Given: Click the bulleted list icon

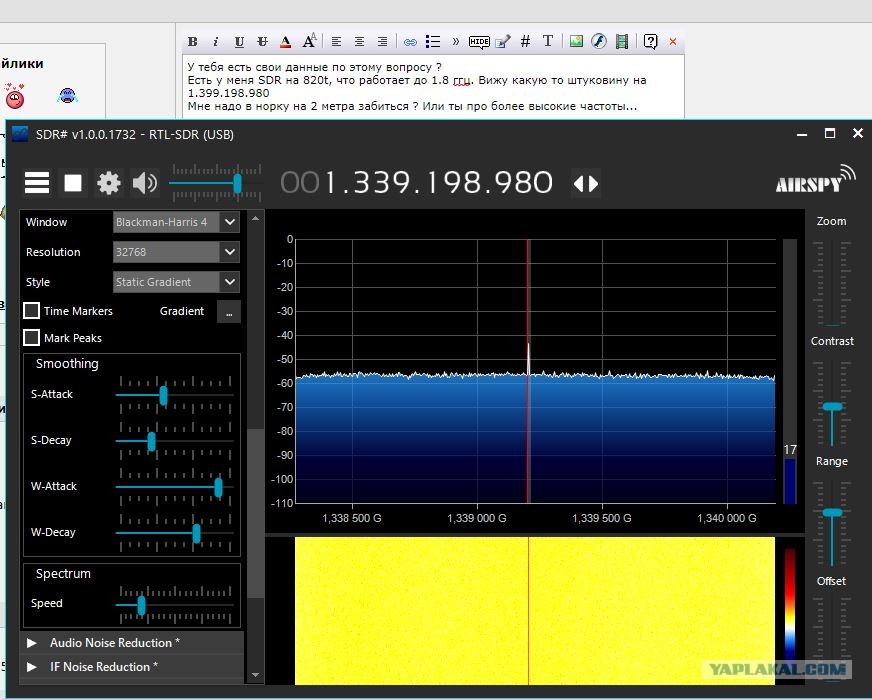Looking at the screenshot, I should 433,42.
